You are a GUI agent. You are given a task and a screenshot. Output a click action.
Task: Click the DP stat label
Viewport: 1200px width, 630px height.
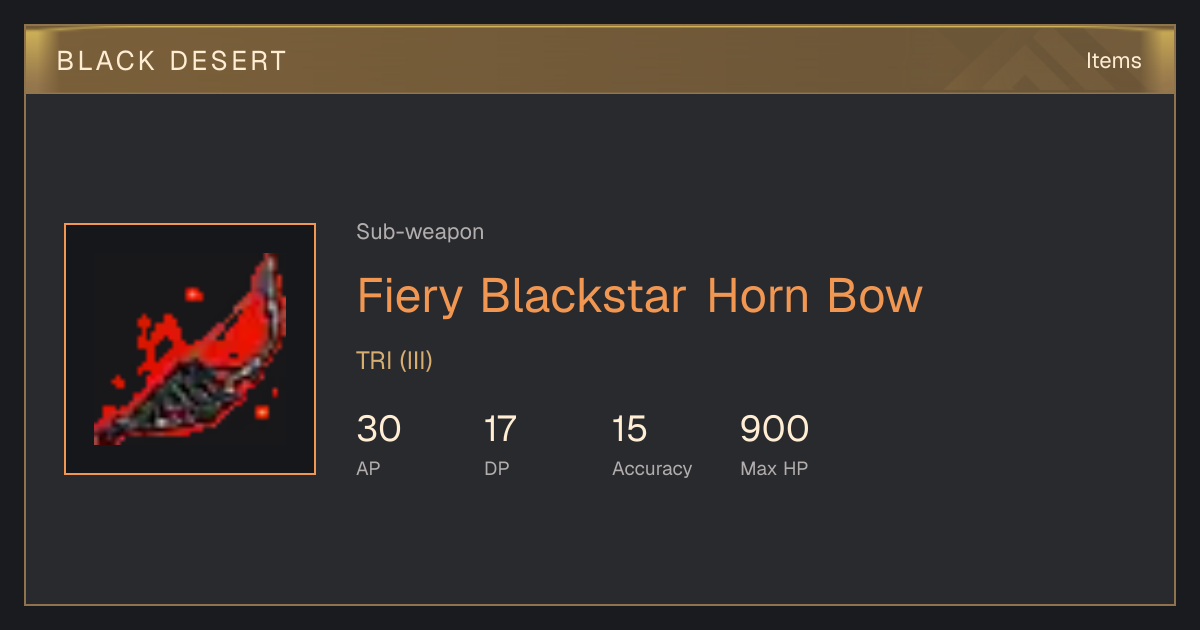click(x=496, y=468)
